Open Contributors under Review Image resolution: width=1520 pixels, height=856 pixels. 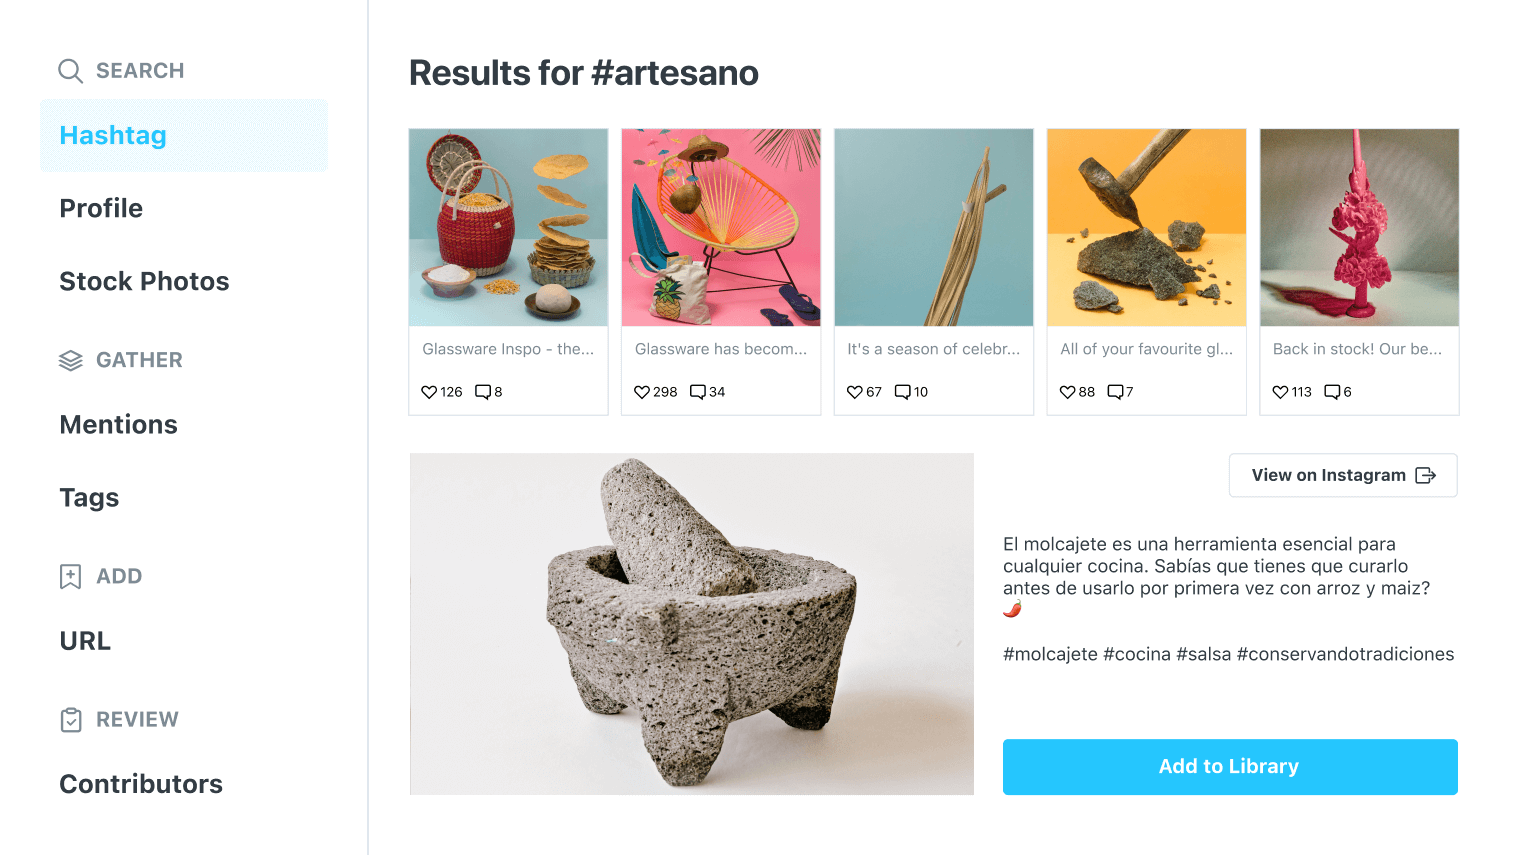(141, 784)
